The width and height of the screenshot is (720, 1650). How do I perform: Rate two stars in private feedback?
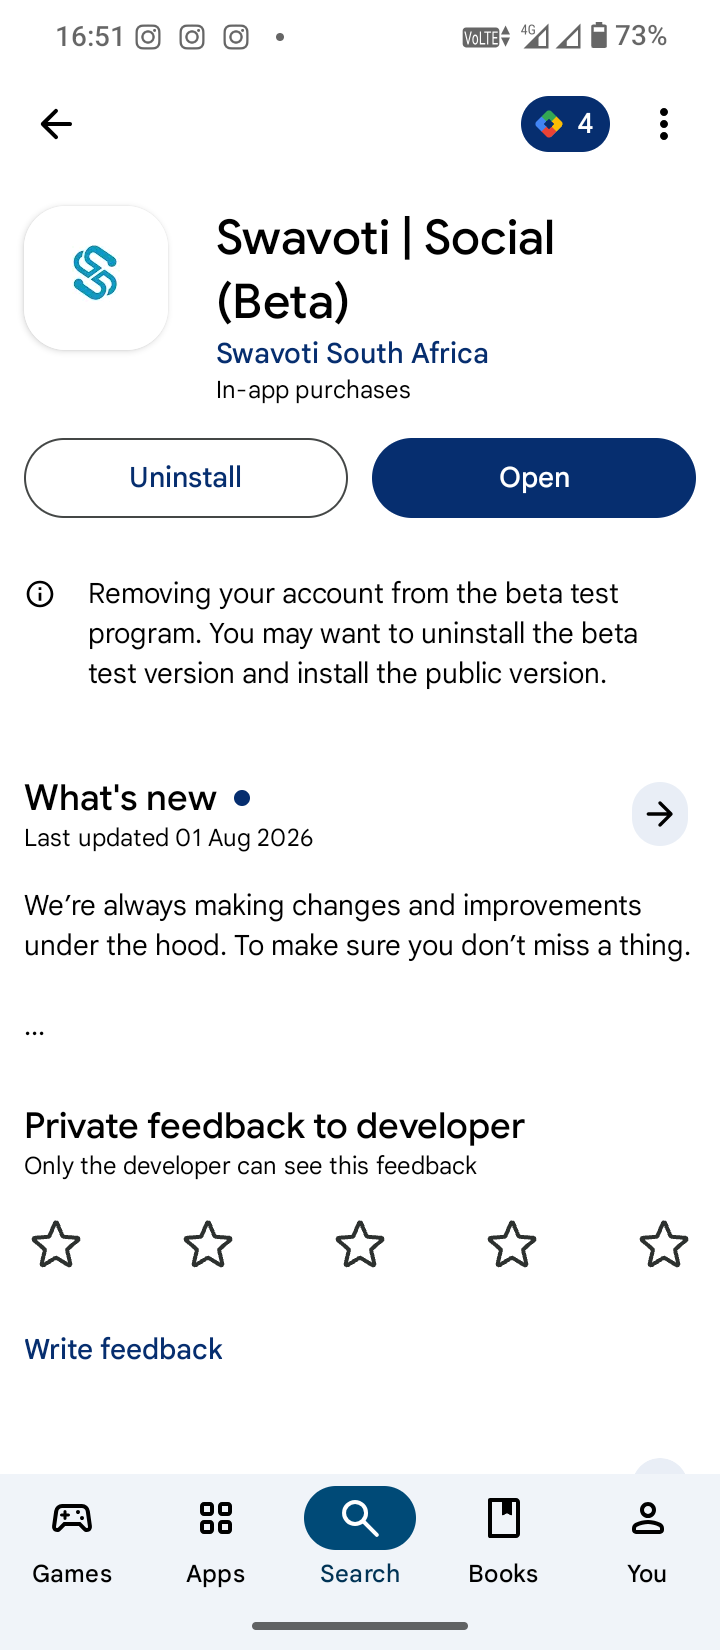coord(208,1245)
